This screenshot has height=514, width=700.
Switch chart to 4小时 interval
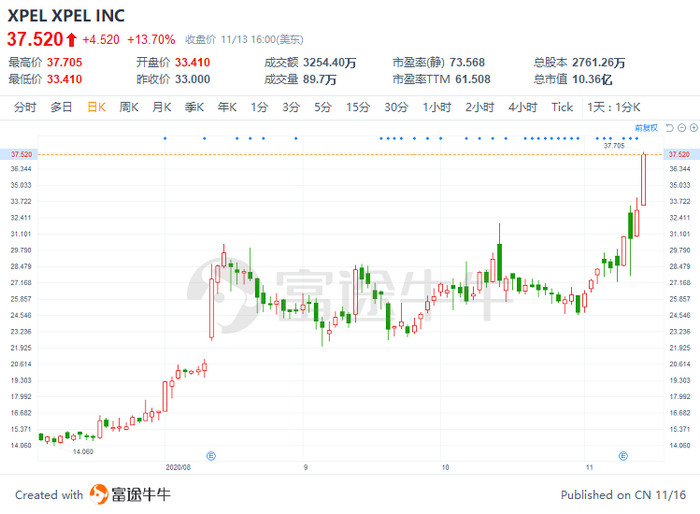pos(523,107)
